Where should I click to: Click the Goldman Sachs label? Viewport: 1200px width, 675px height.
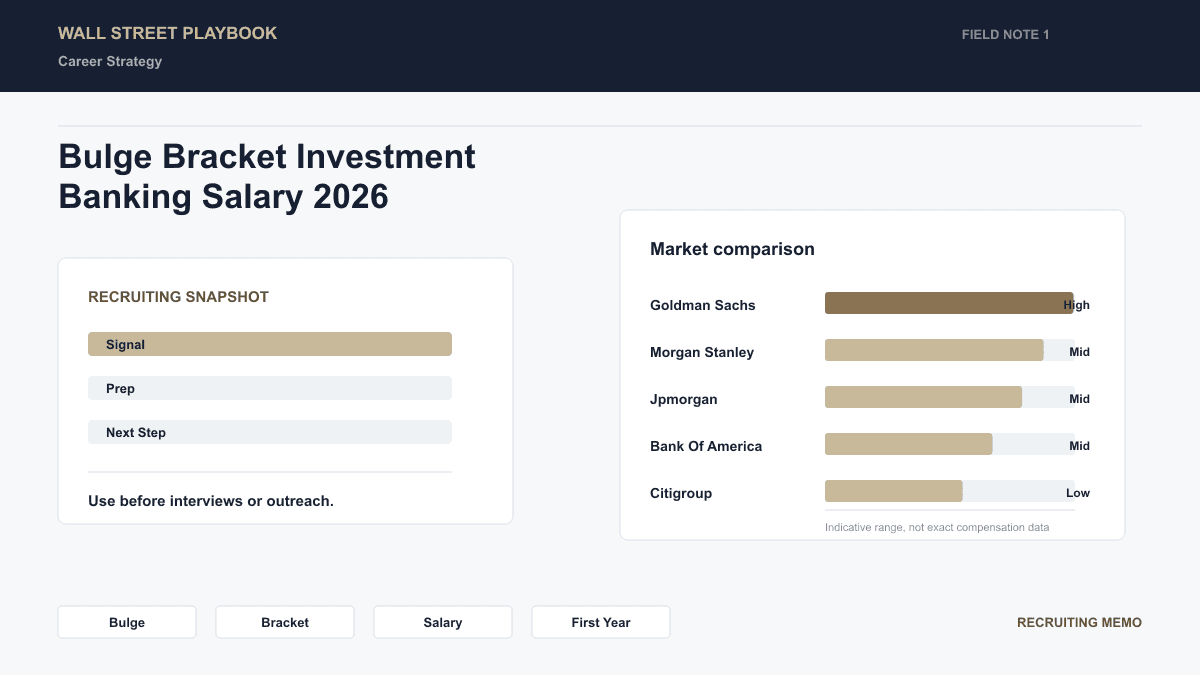click(703, 305)
